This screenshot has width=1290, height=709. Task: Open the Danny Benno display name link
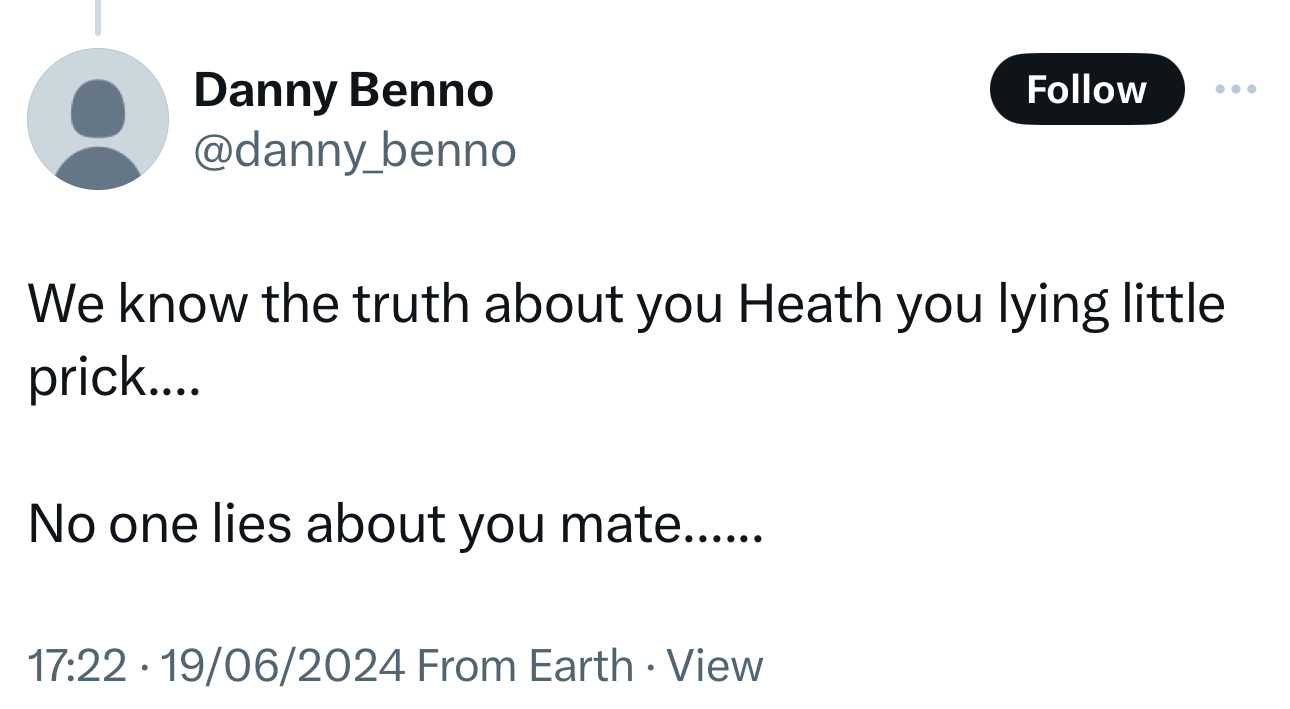pos(343,90)
